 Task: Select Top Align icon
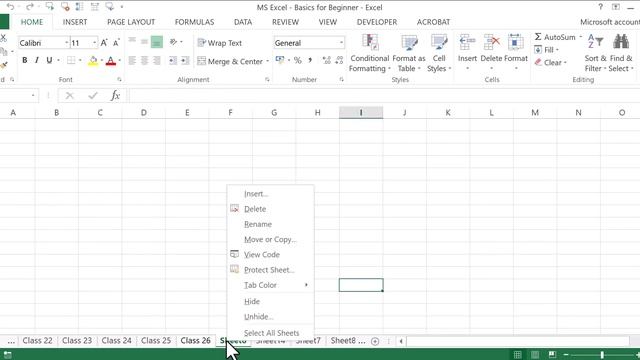(132, 41)
